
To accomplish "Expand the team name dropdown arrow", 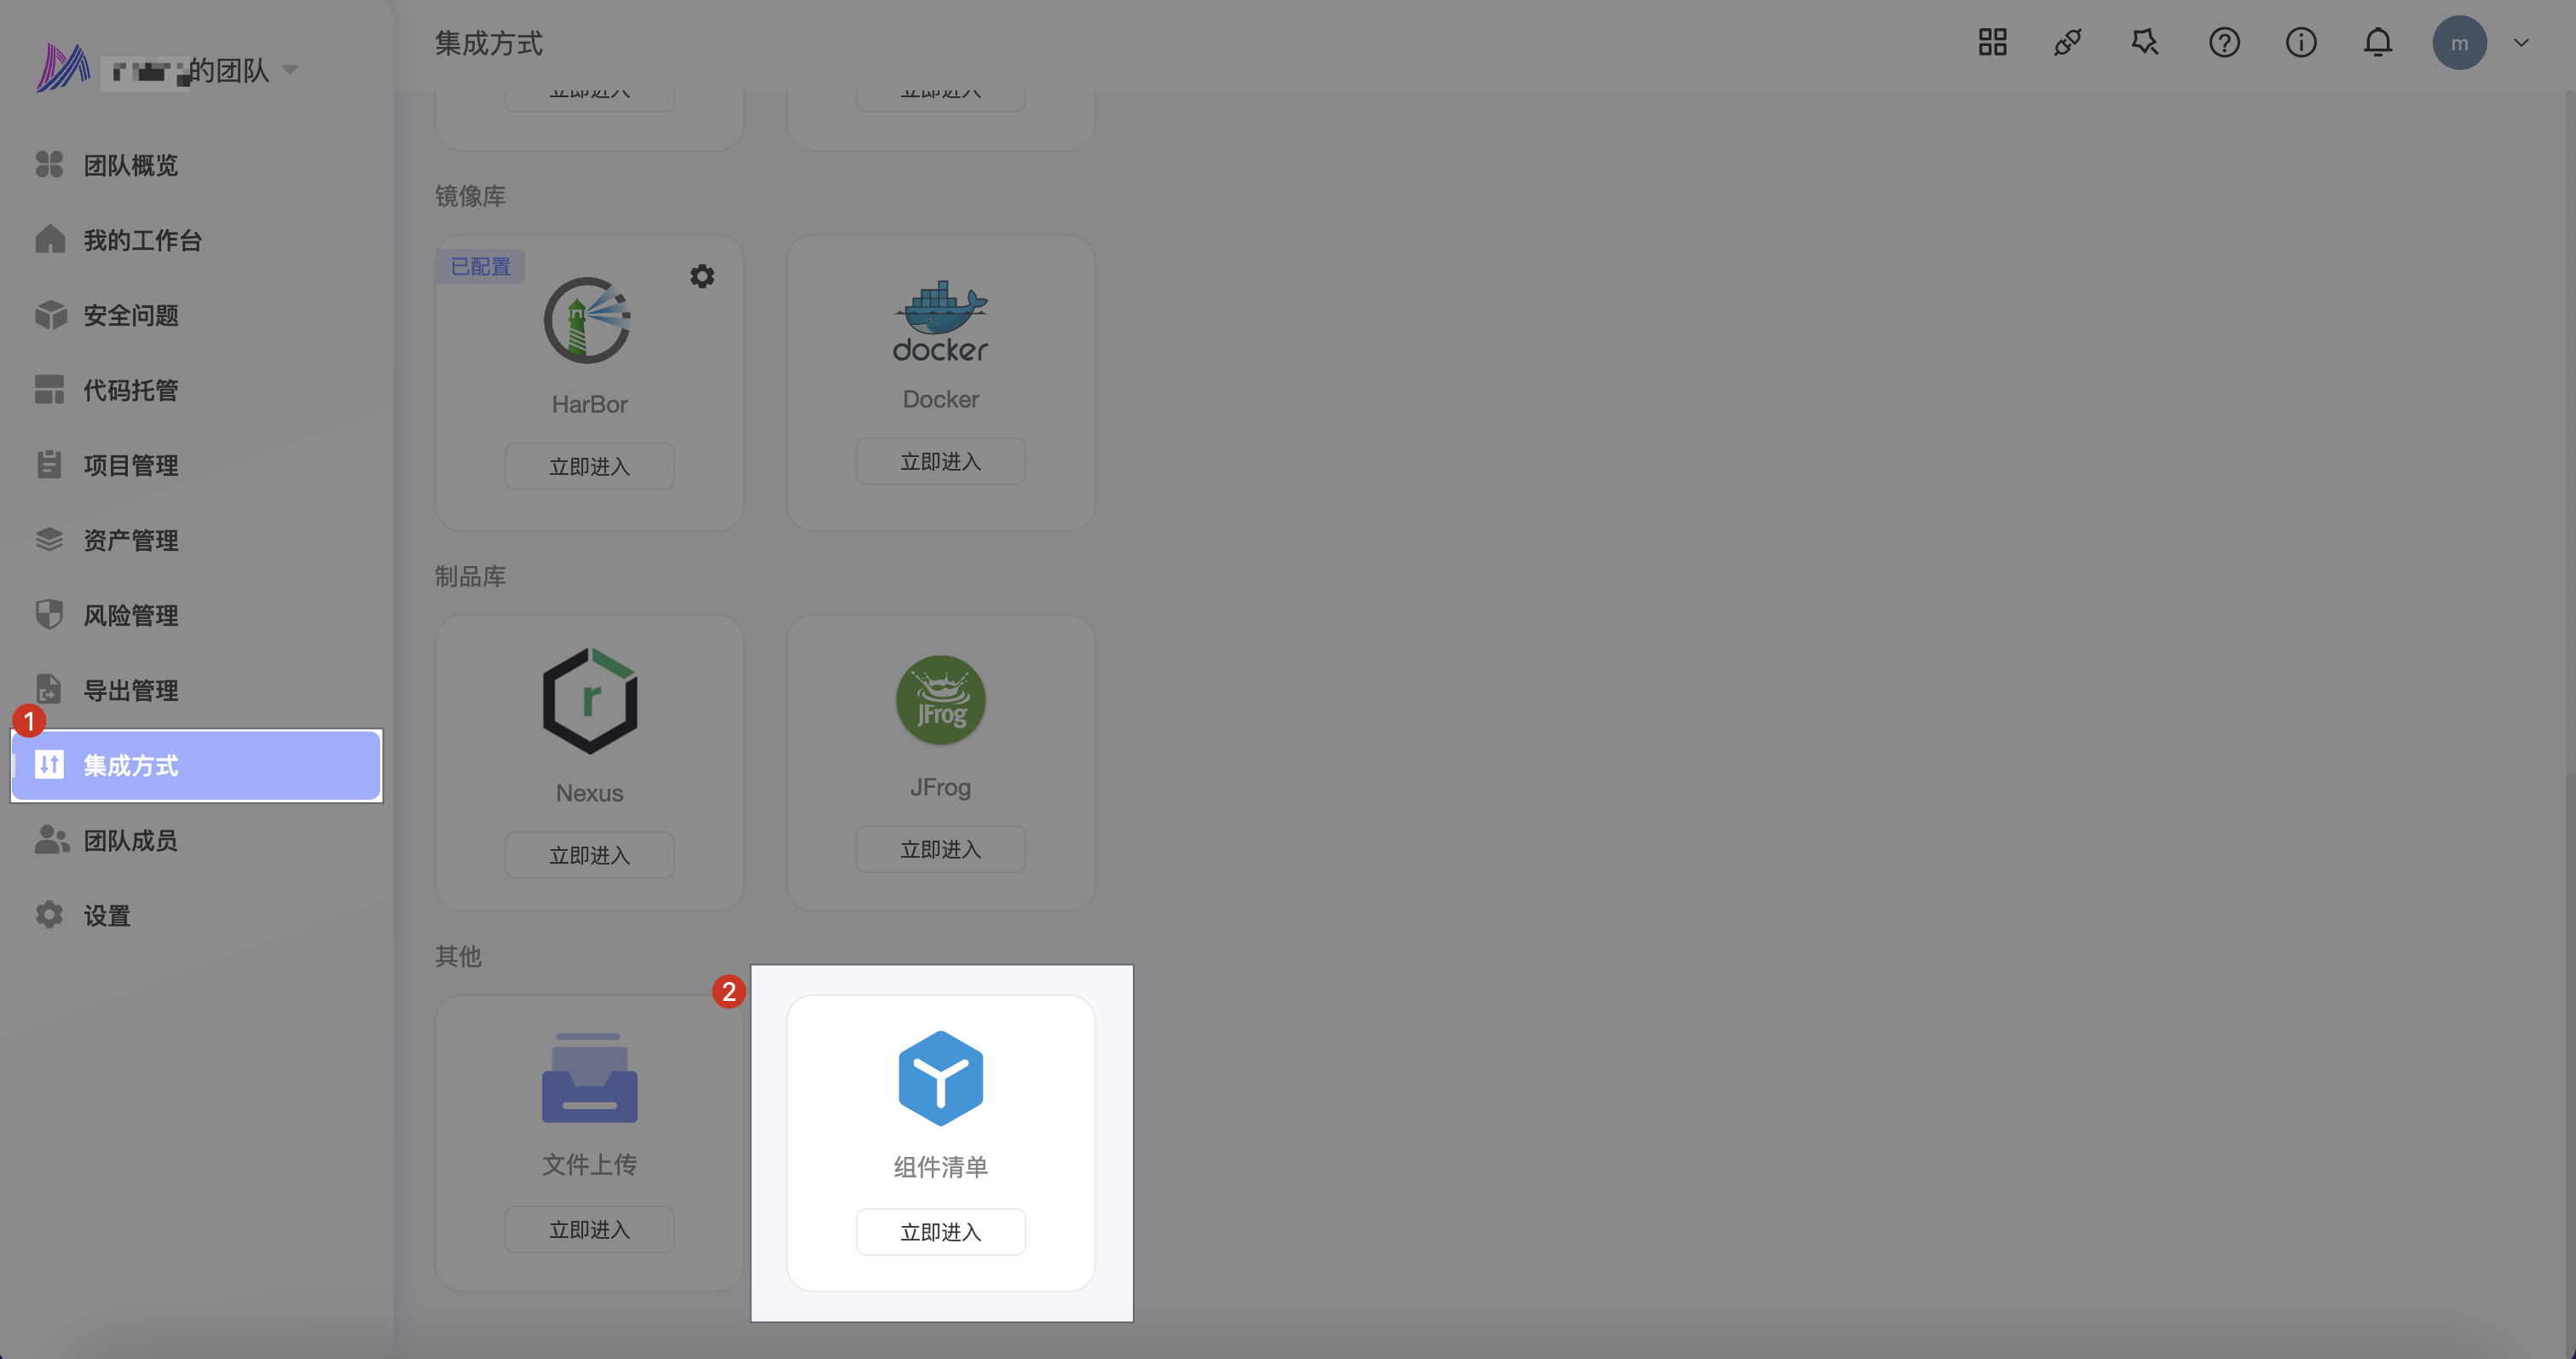I will (290, 70).
